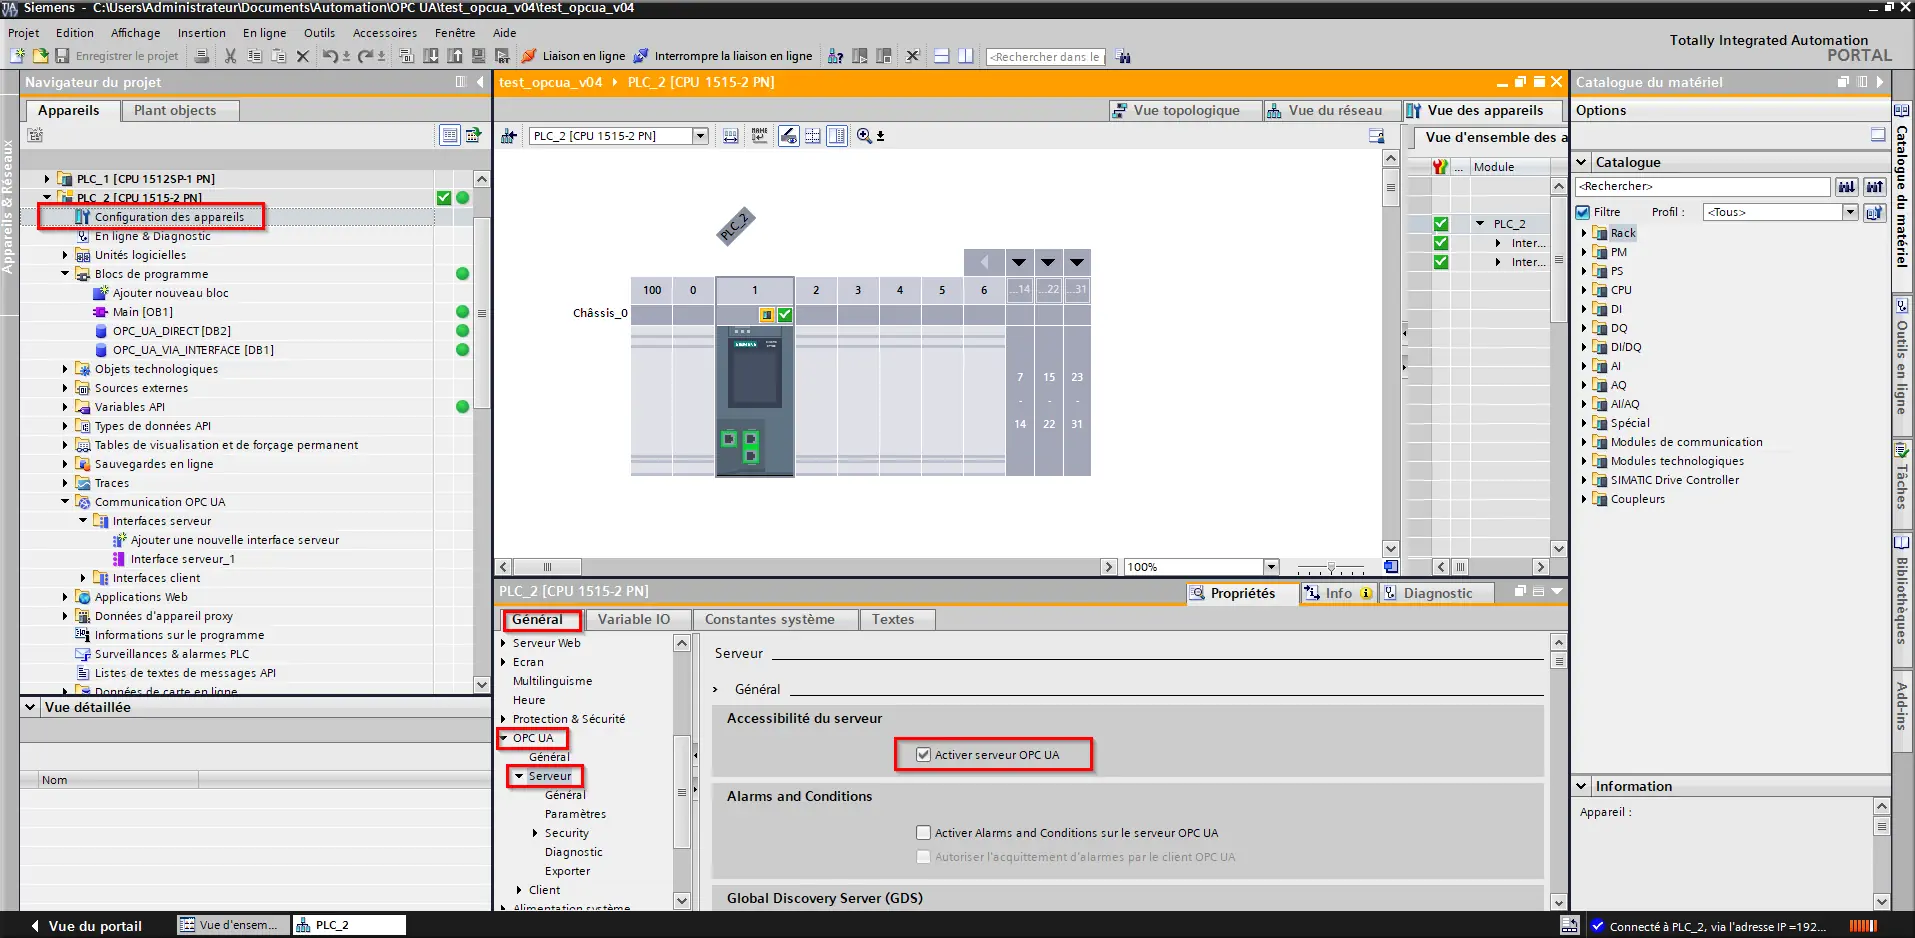The image size is (1915, 938).
Task: Toggle the PLC_2 row checkbox in device overview
Action: 1441,224
